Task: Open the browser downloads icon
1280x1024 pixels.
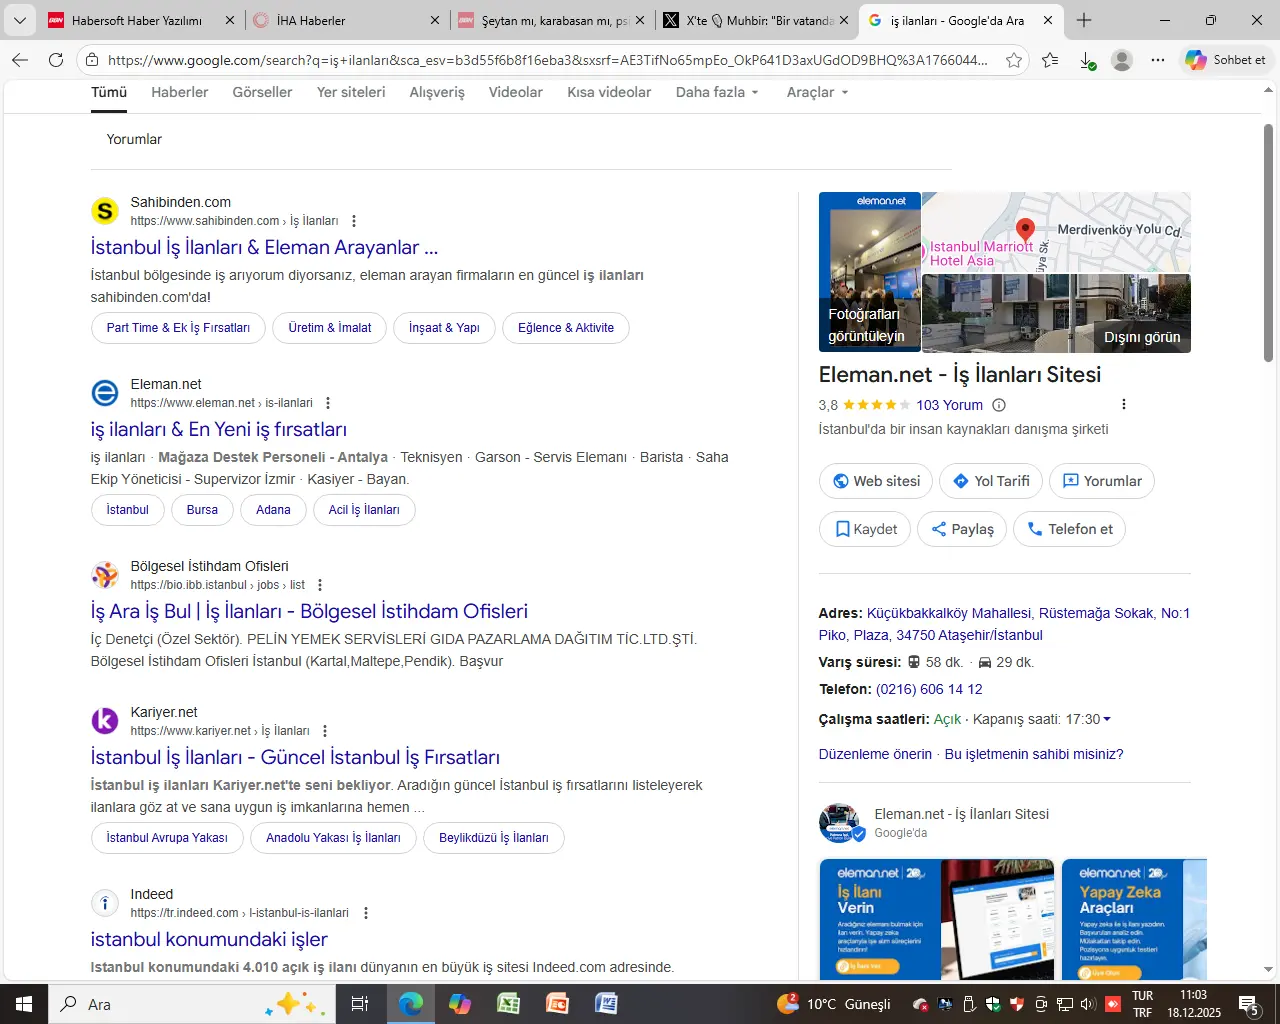Action: click(x=1087, y=60)
